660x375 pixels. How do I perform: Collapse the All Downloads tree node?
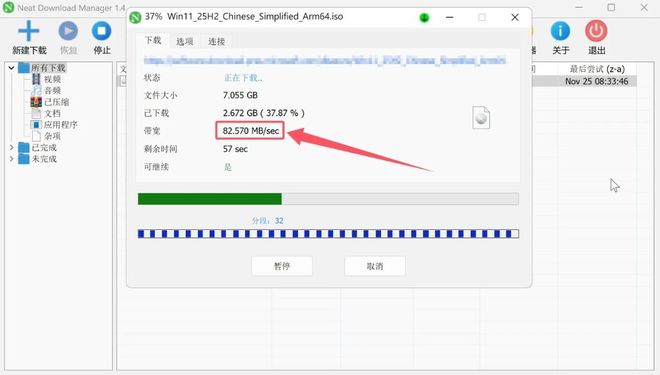[11, 68]
